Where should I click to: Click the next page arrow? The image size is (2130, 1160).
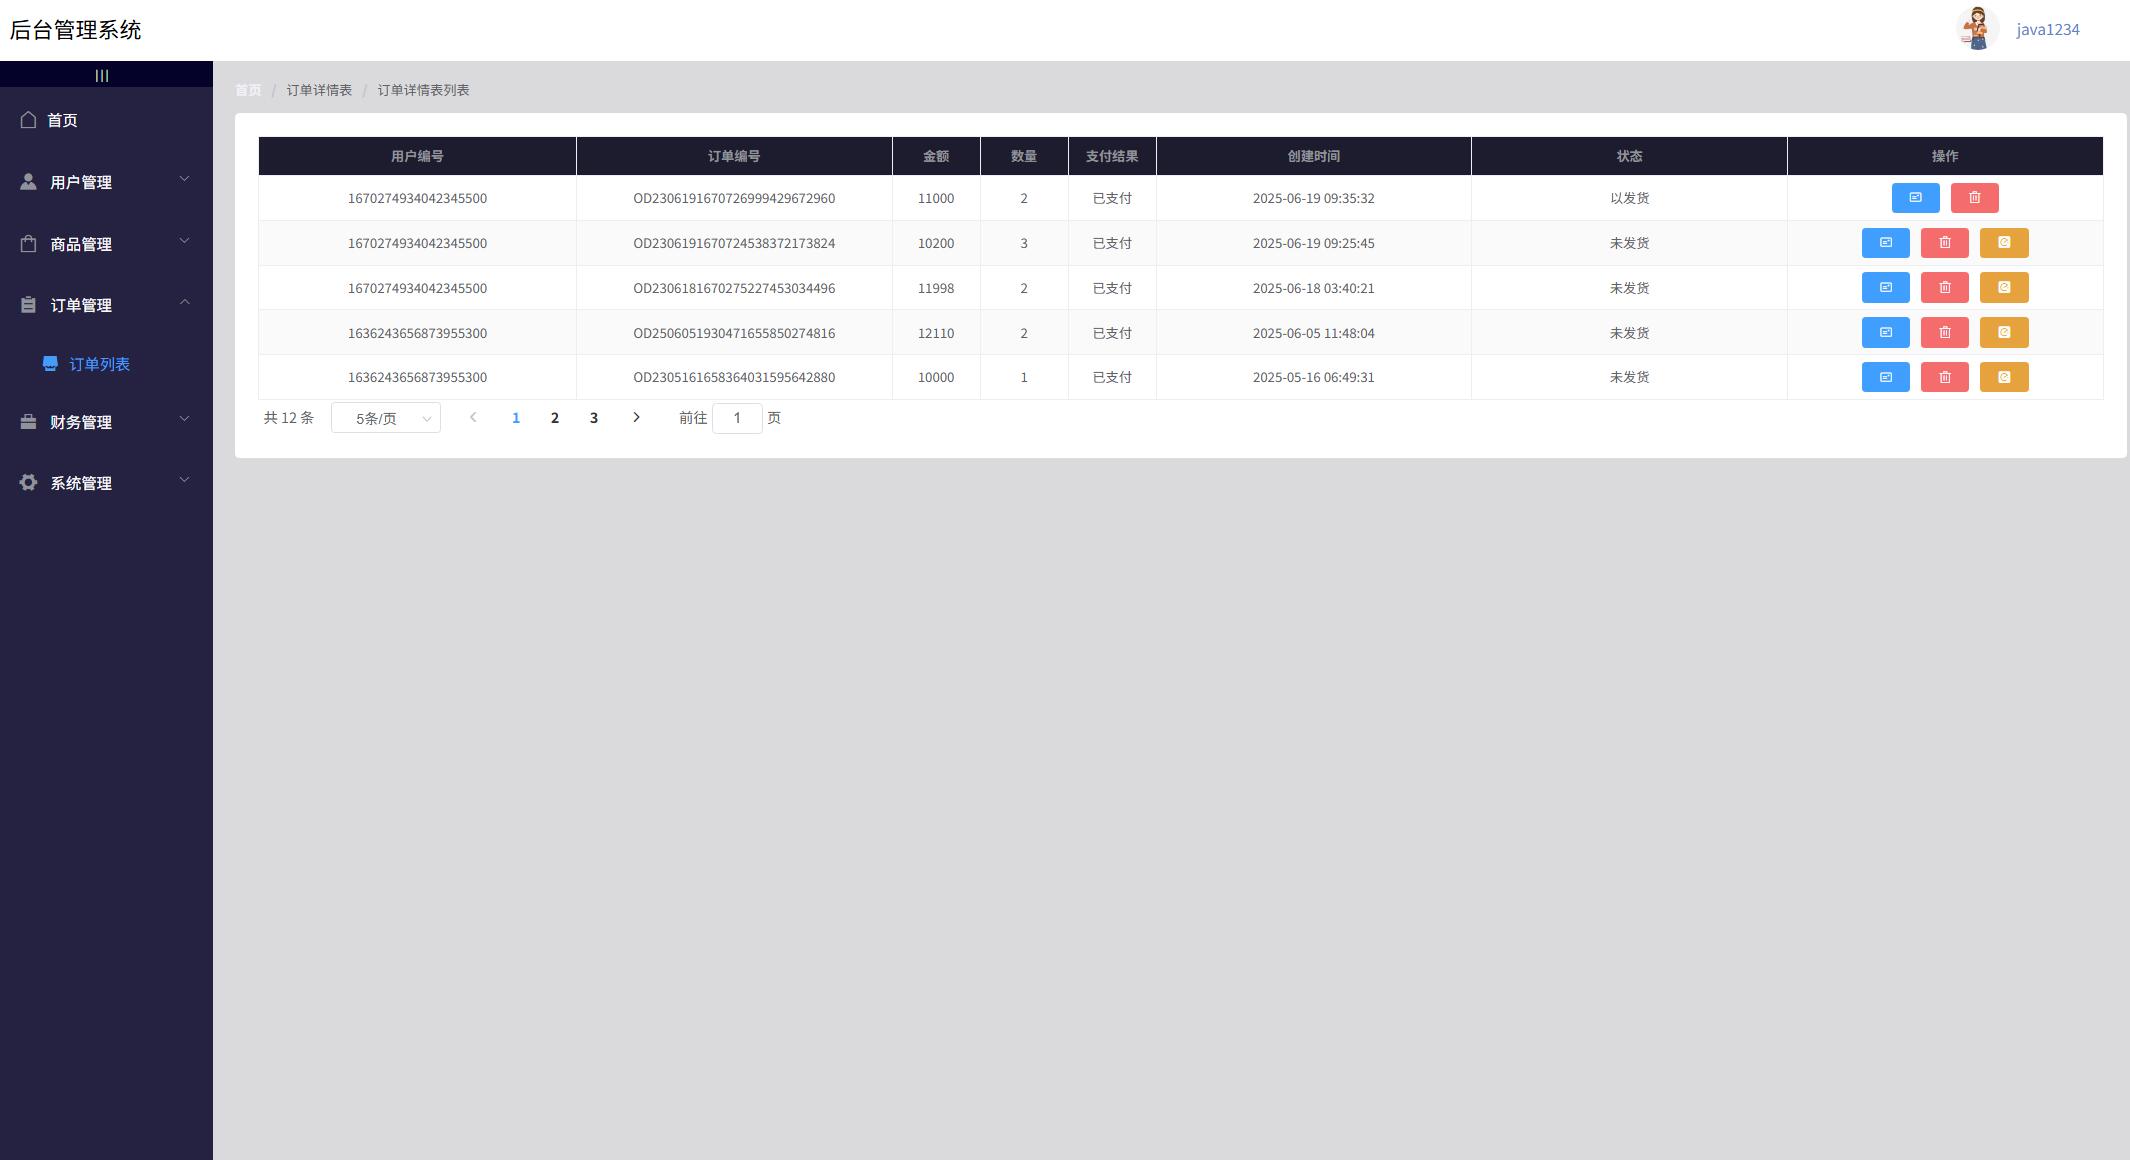(636, 418)
